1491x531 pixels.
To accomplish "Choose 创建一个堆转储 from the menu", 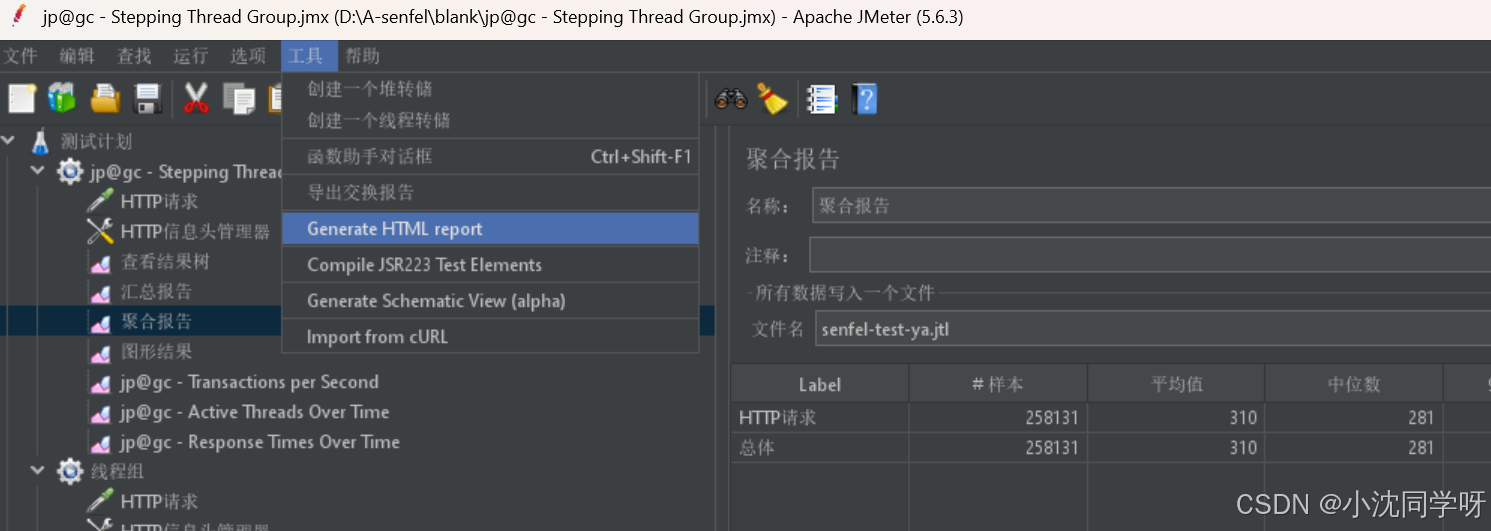I will (490, 89).
